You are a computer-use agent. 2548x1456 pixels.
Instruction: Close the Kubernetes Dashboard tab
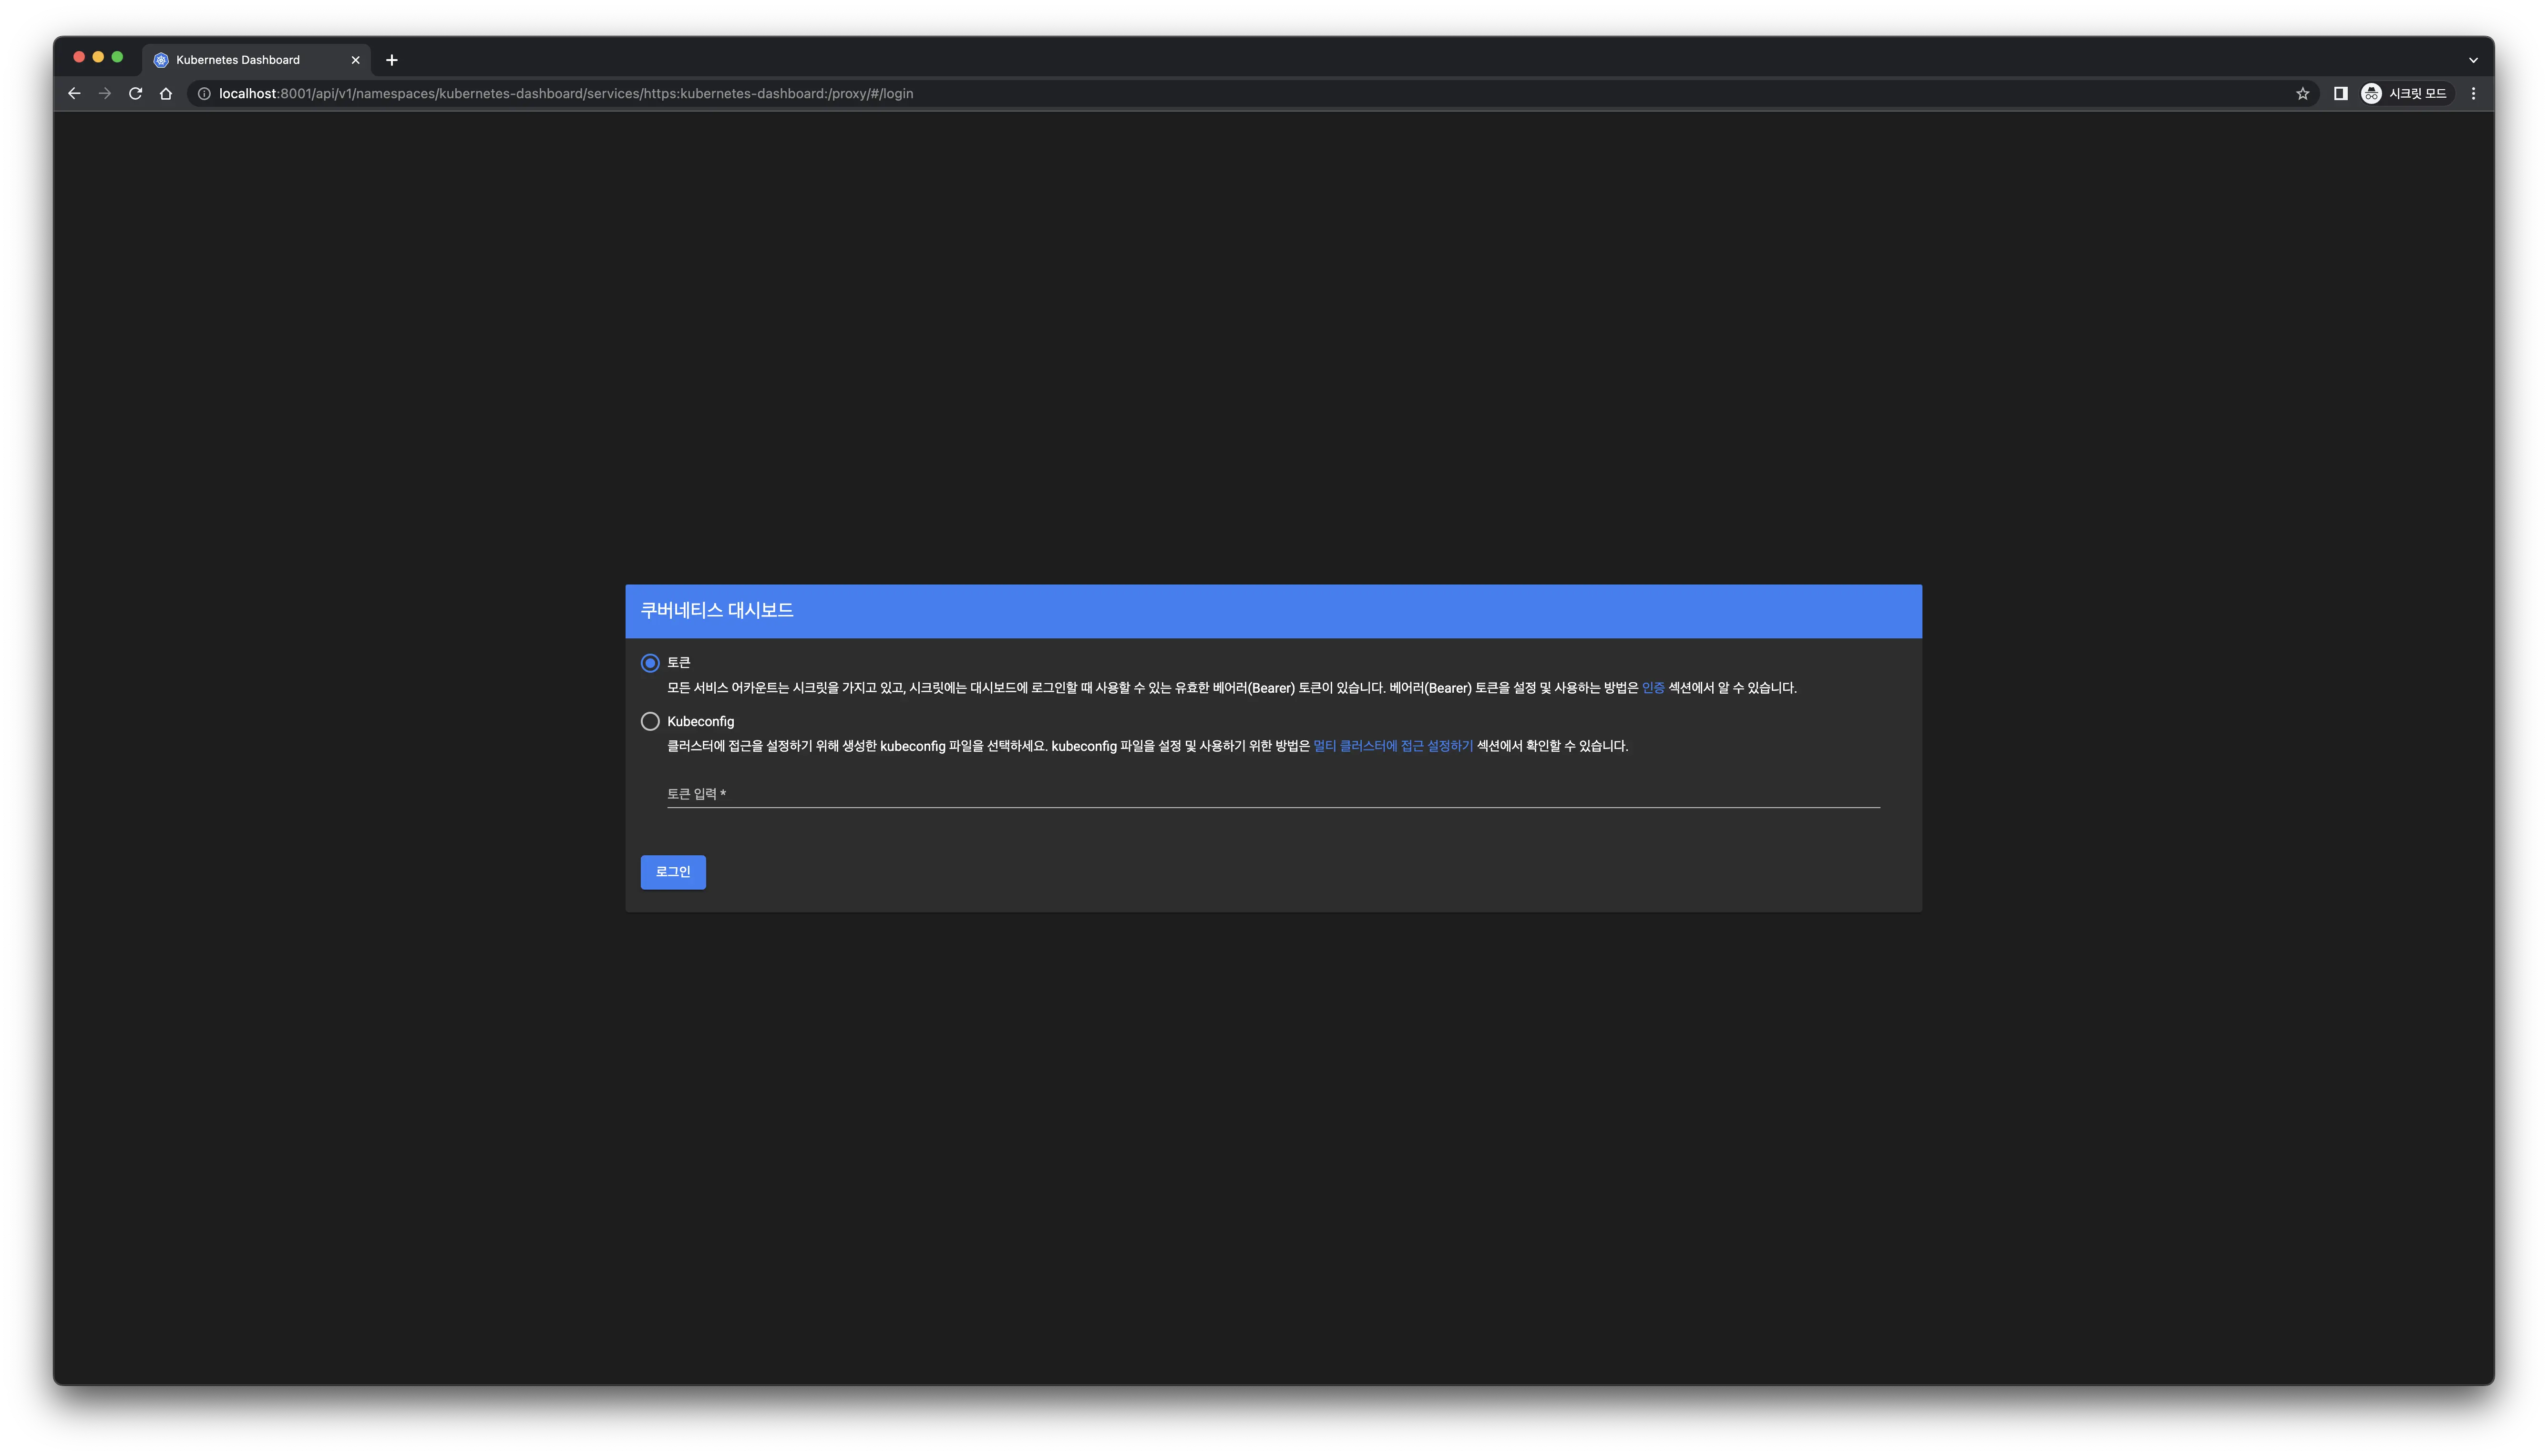point(355,60)
